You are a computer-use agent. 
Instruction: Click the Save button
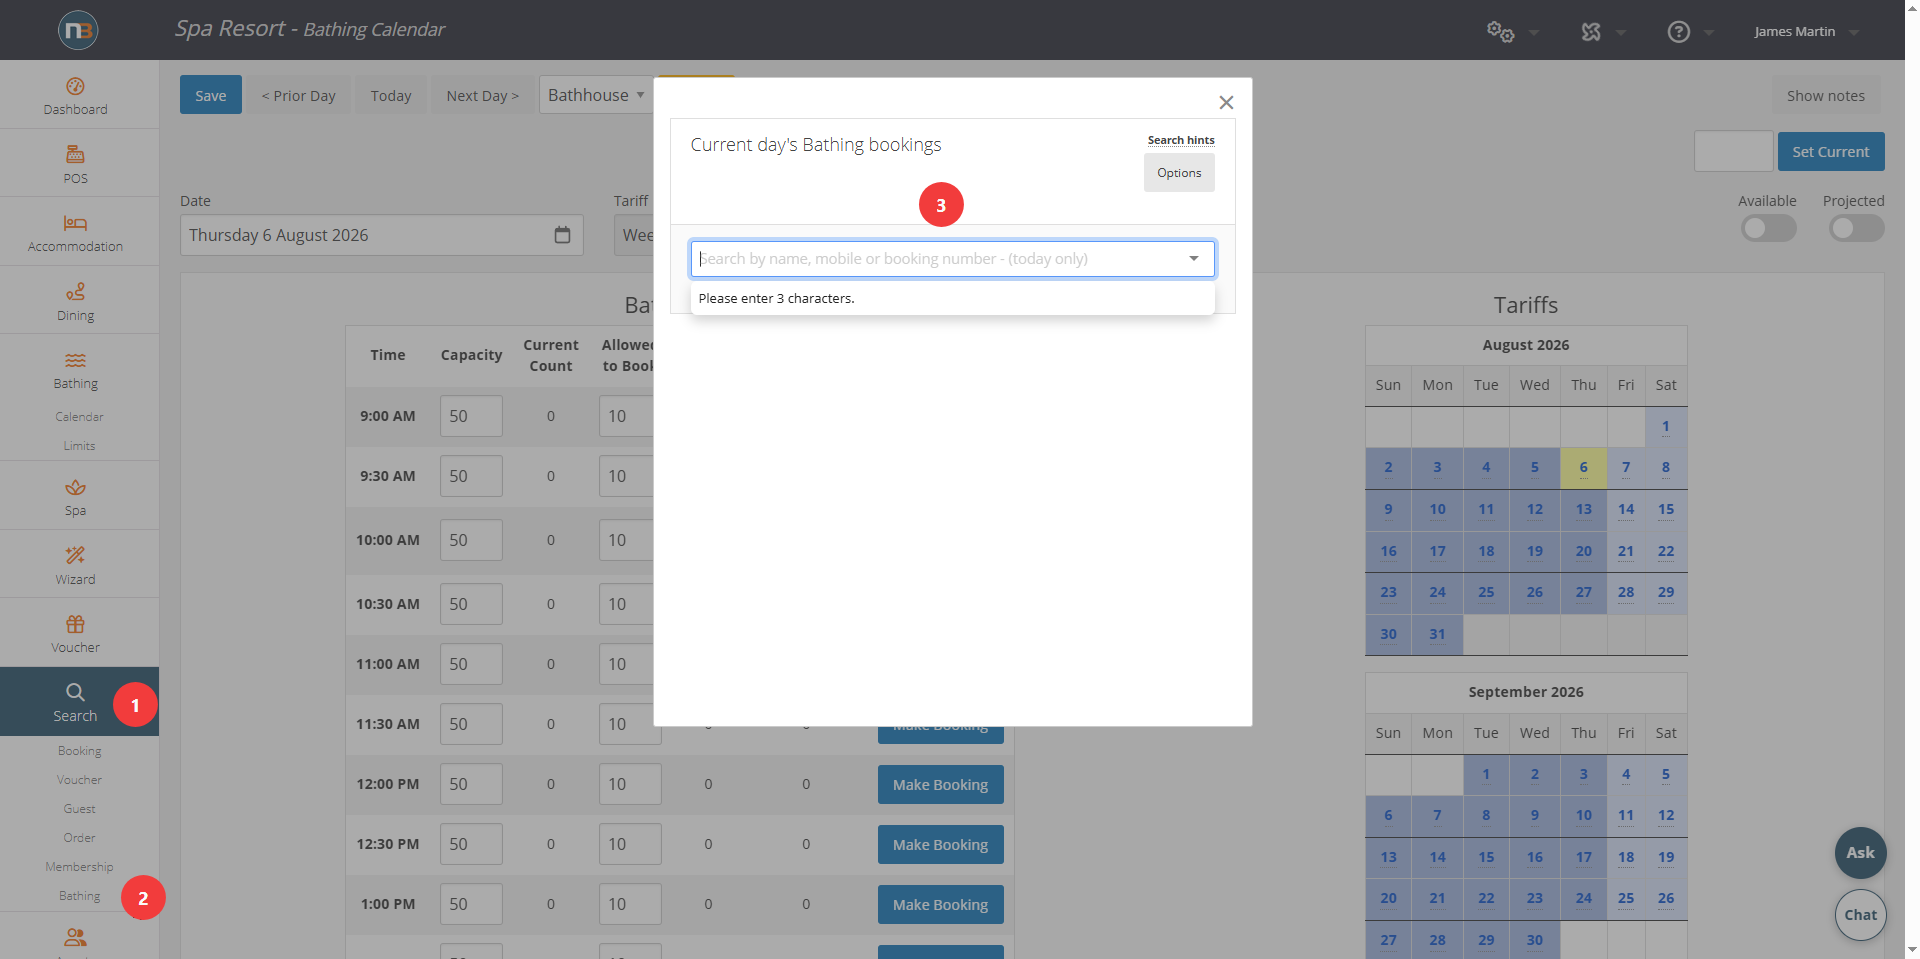click(211, 95)
